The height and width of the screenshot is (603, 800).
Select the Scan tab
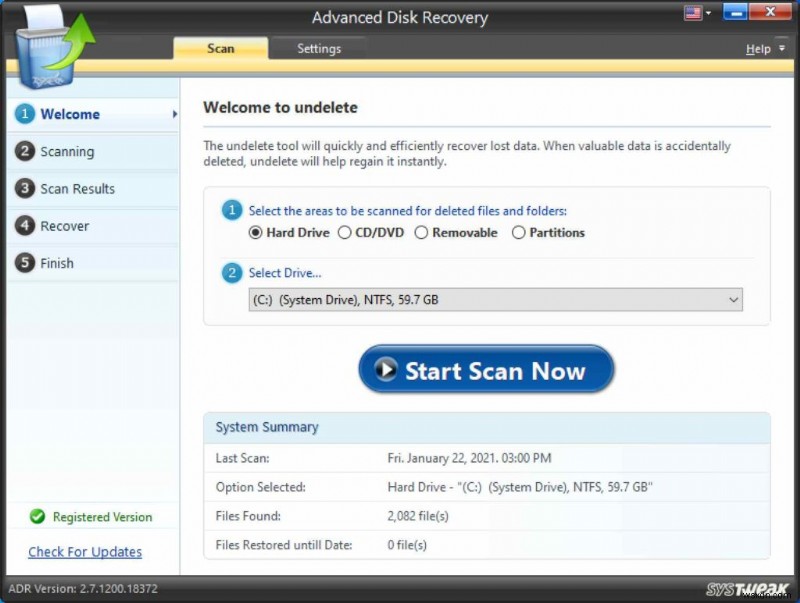220,47
